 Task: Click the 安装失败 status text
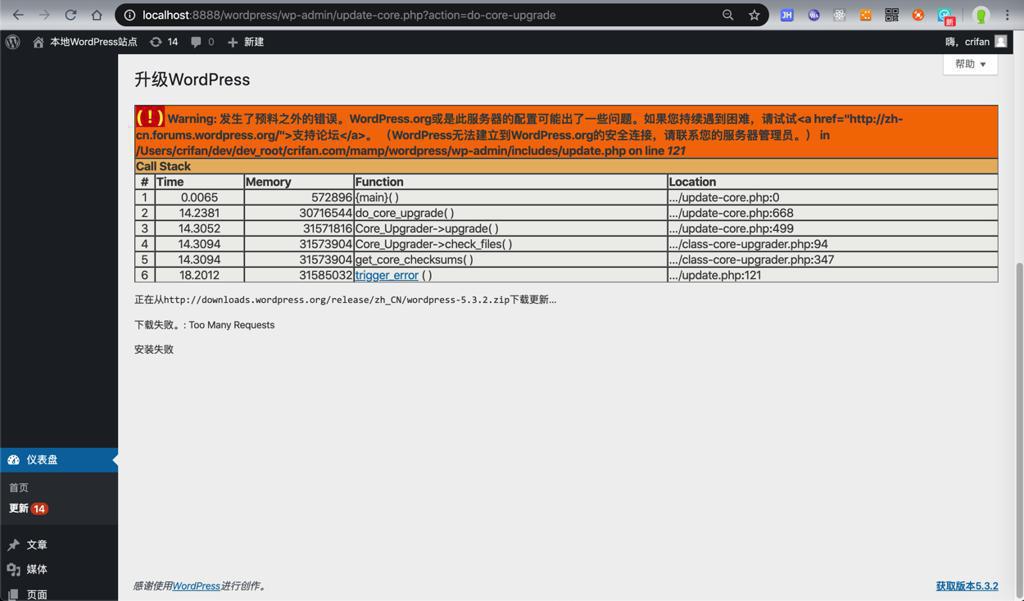tap(154, 349)
